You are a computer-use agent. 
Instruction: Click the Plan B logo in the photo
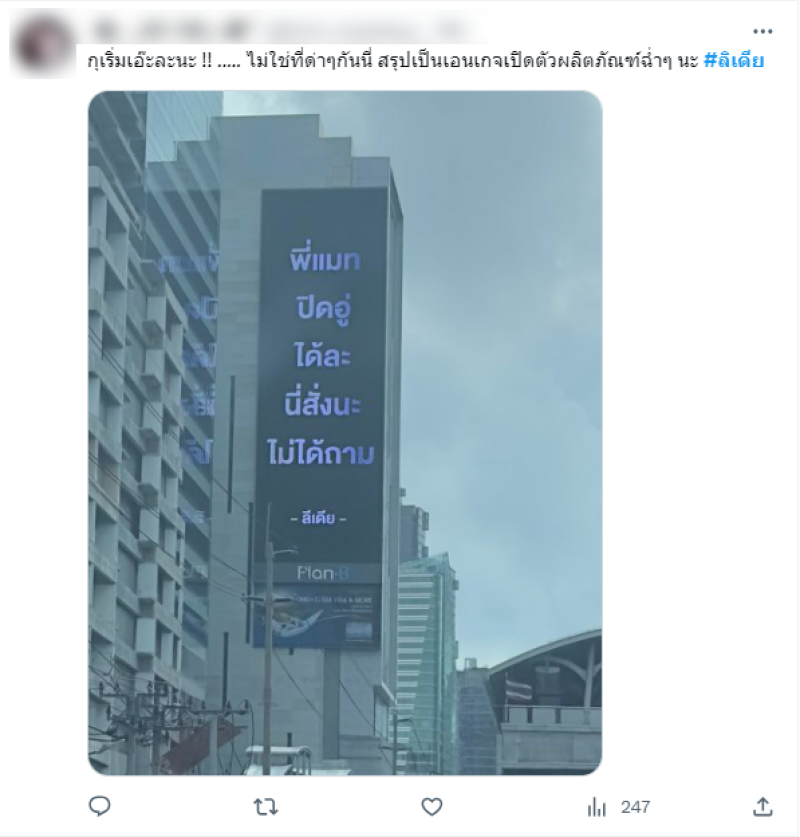pos(322,573)
